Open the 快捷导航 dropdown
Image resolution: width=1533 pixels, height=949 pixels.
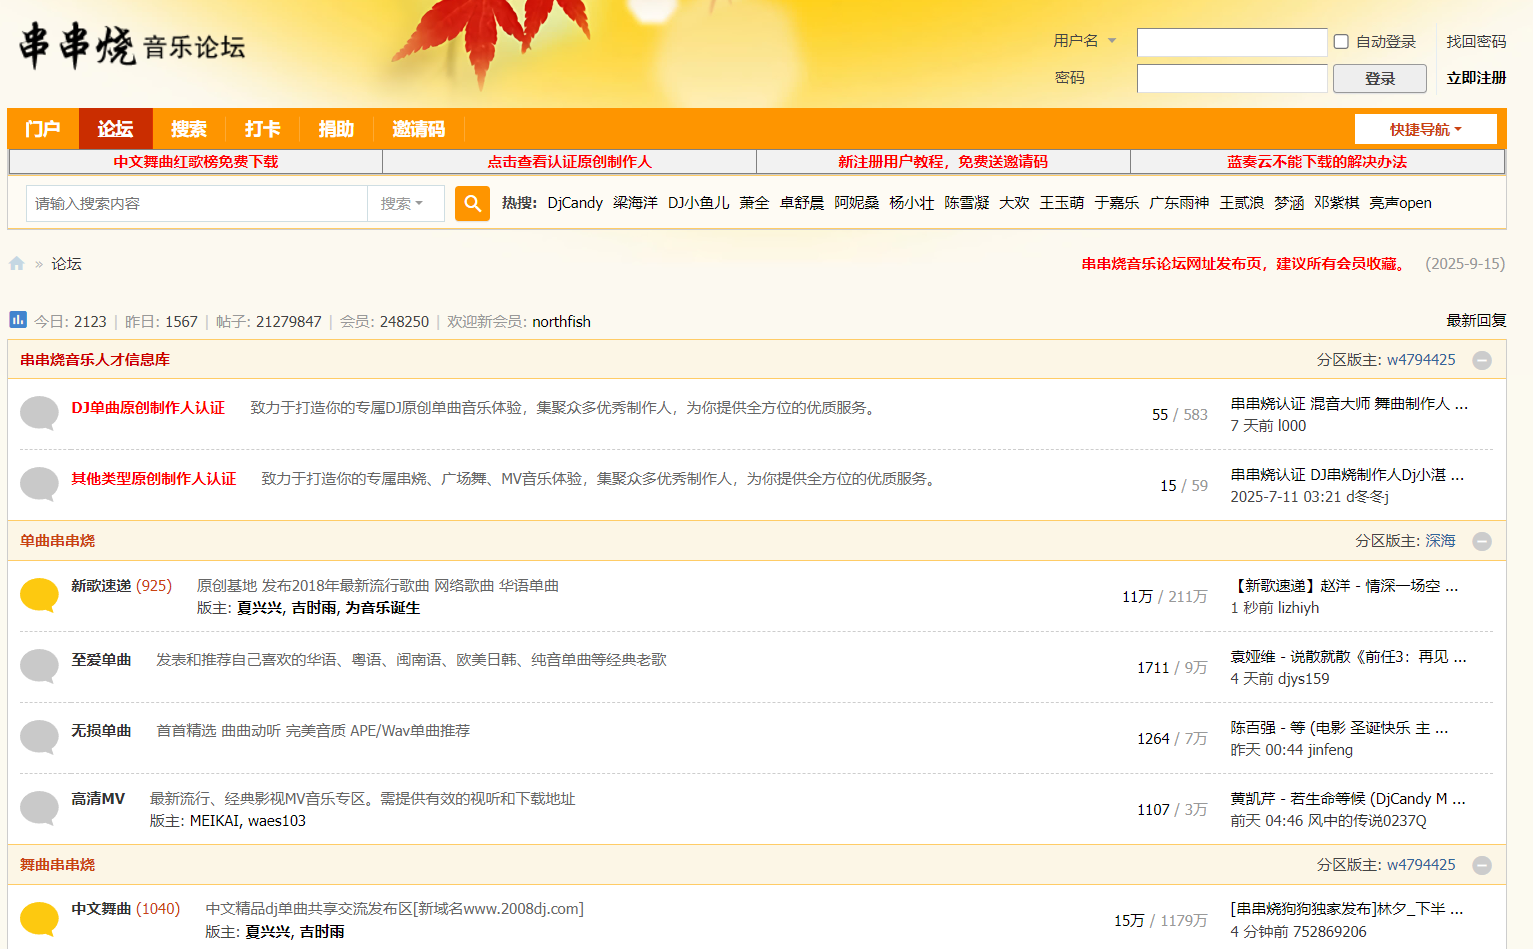point(1425,129)
